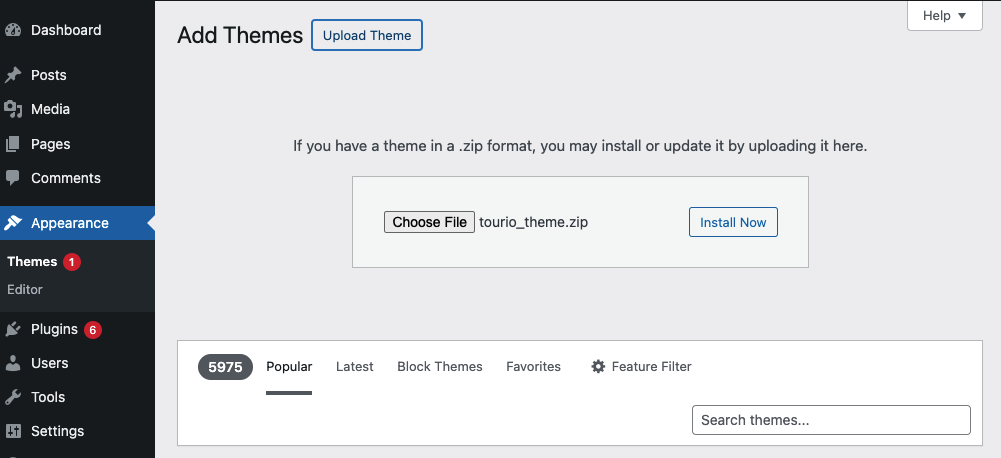The width and height of the screenshot is (1001, 458).
Task: Click the Dashboard gauge icon
Action: (x=13, y=30)
